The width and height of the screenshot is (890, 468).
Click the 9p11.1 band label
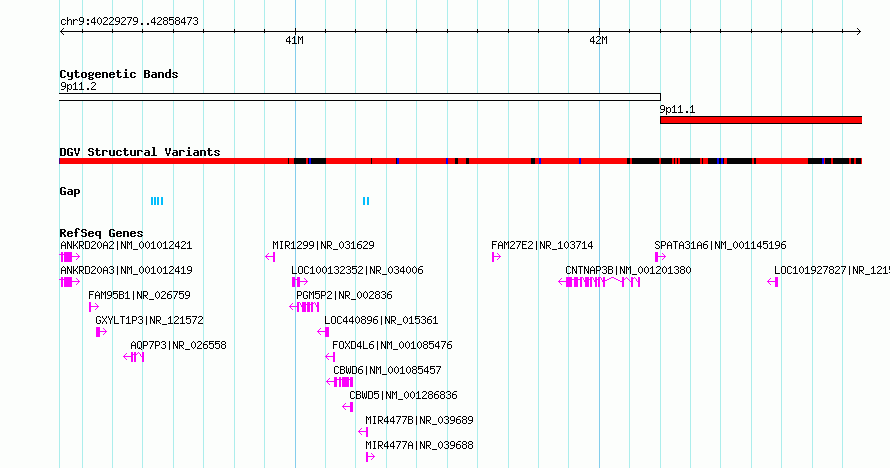[677, 109]
